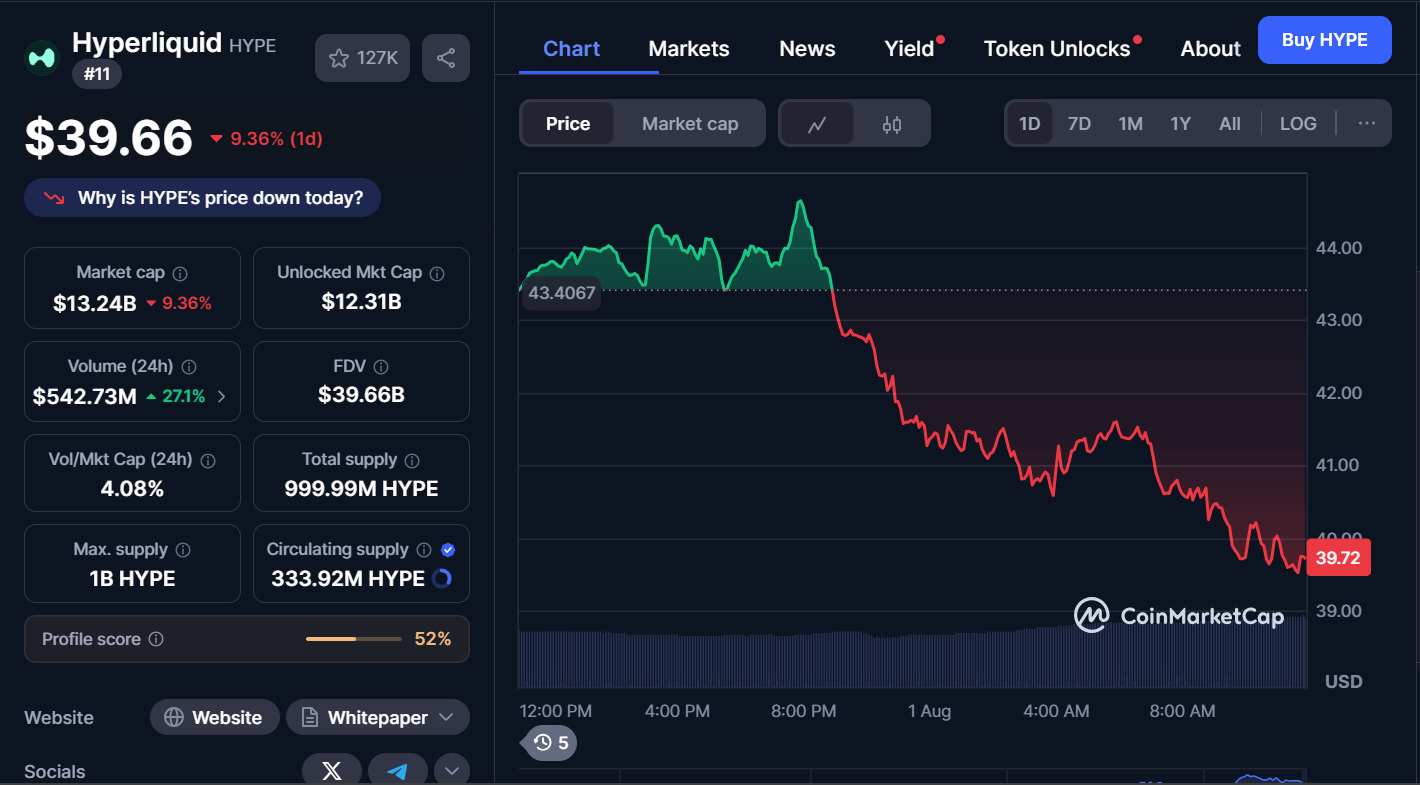The width and height of the screenshot is (1420, 785).
Task: Click the Vol/Mkt Cap info icon
Action: [208, 460]
